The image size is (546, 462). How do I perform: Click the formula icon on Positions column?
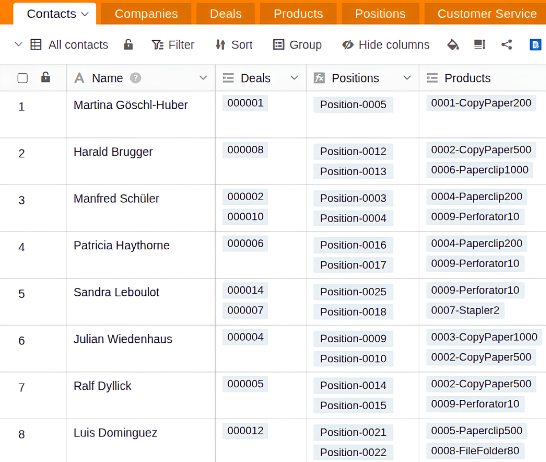(319, 78)
